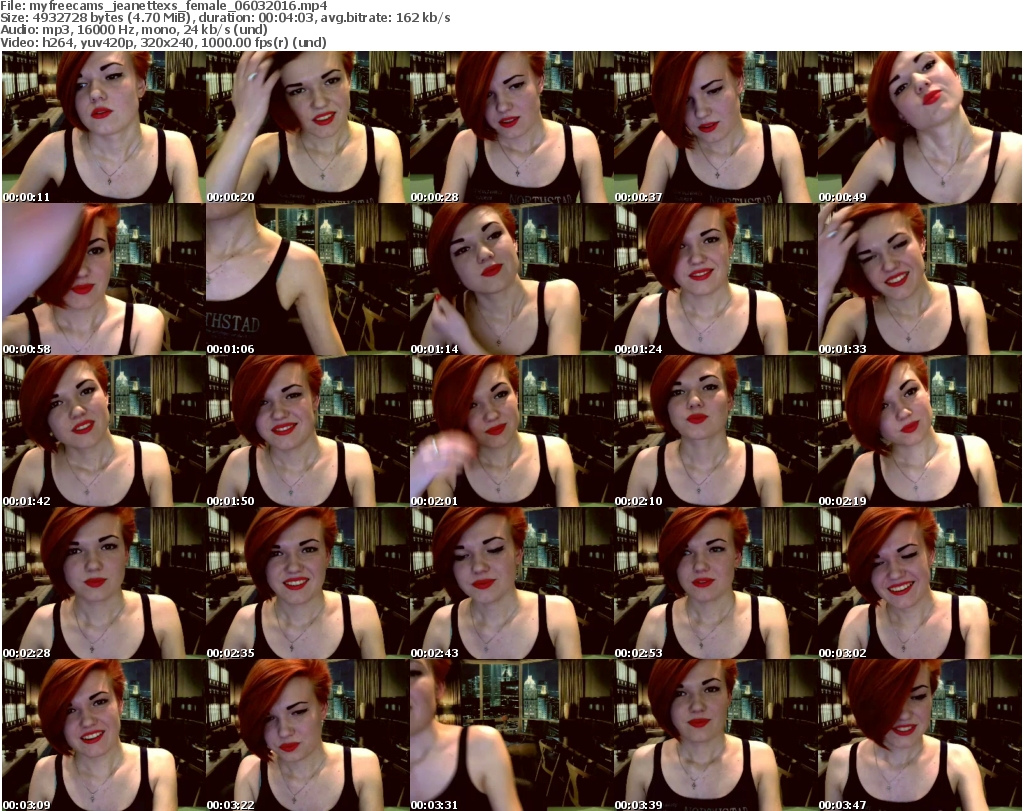Viewport: 1024px width, 811px height.
Task: Open the frame at 00:02:19
Action: click(x=919, y=431)
